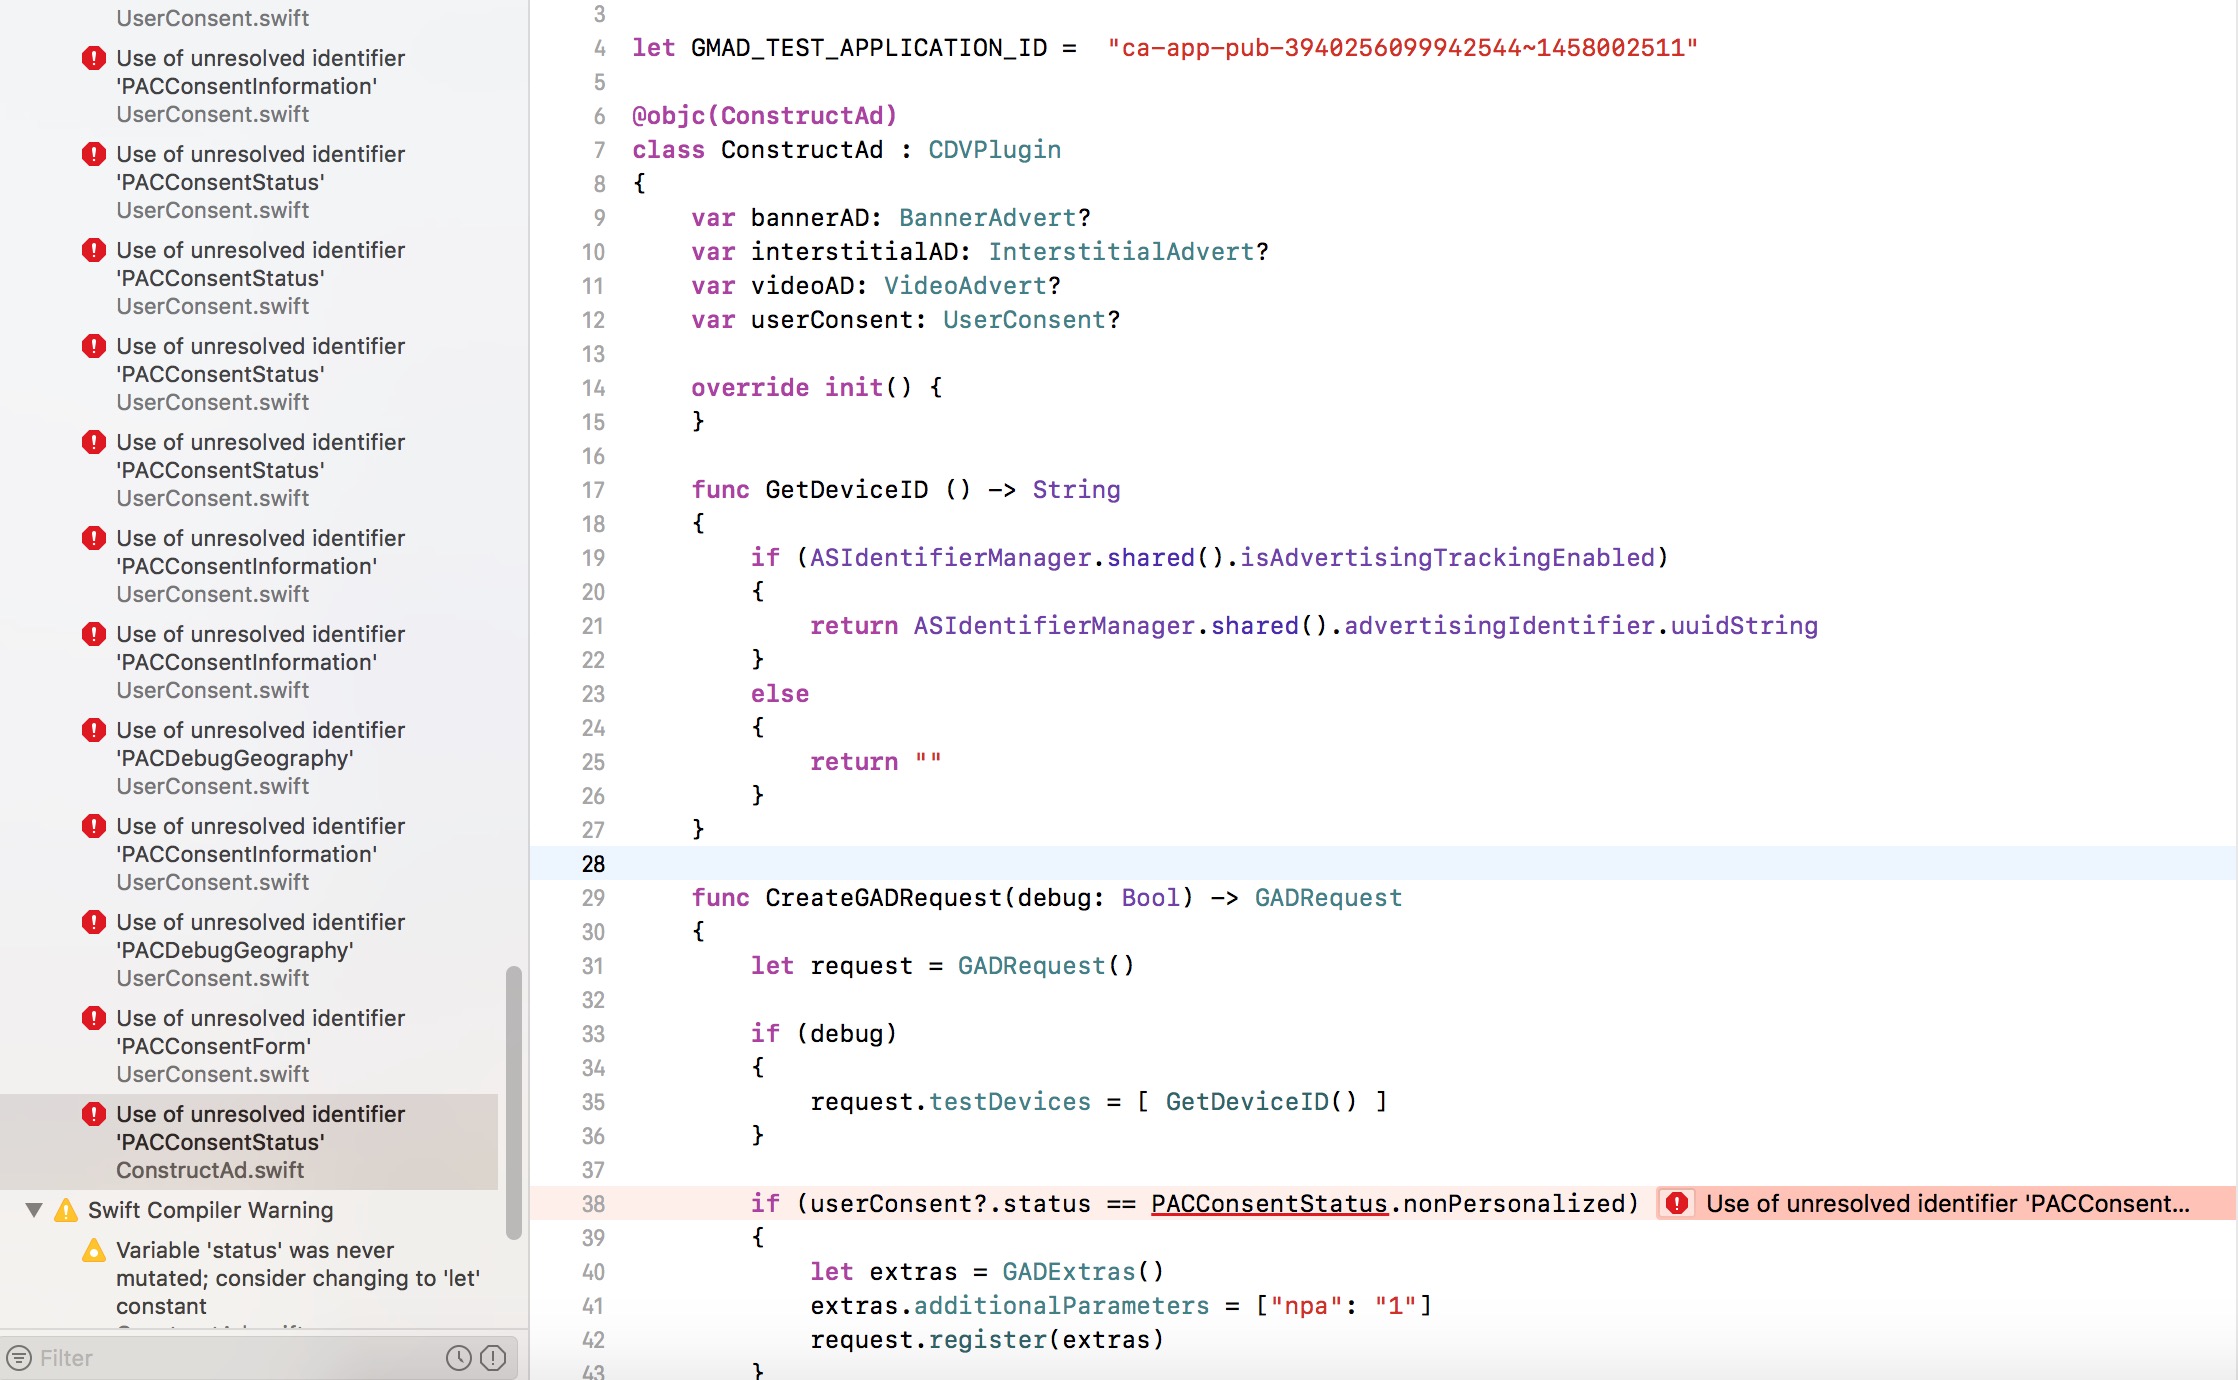The image size is (2238, 1380).
Task: Click into the Filter text field
Action: click(x=150, y=1357)
